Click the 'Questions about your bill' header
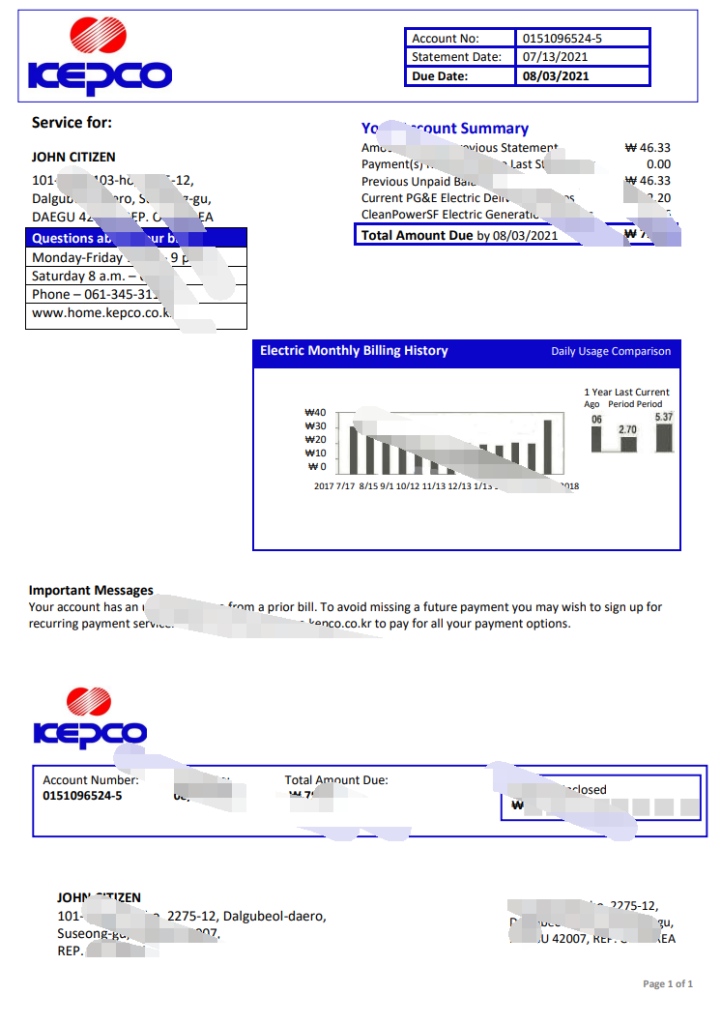 tap(136, 238)
